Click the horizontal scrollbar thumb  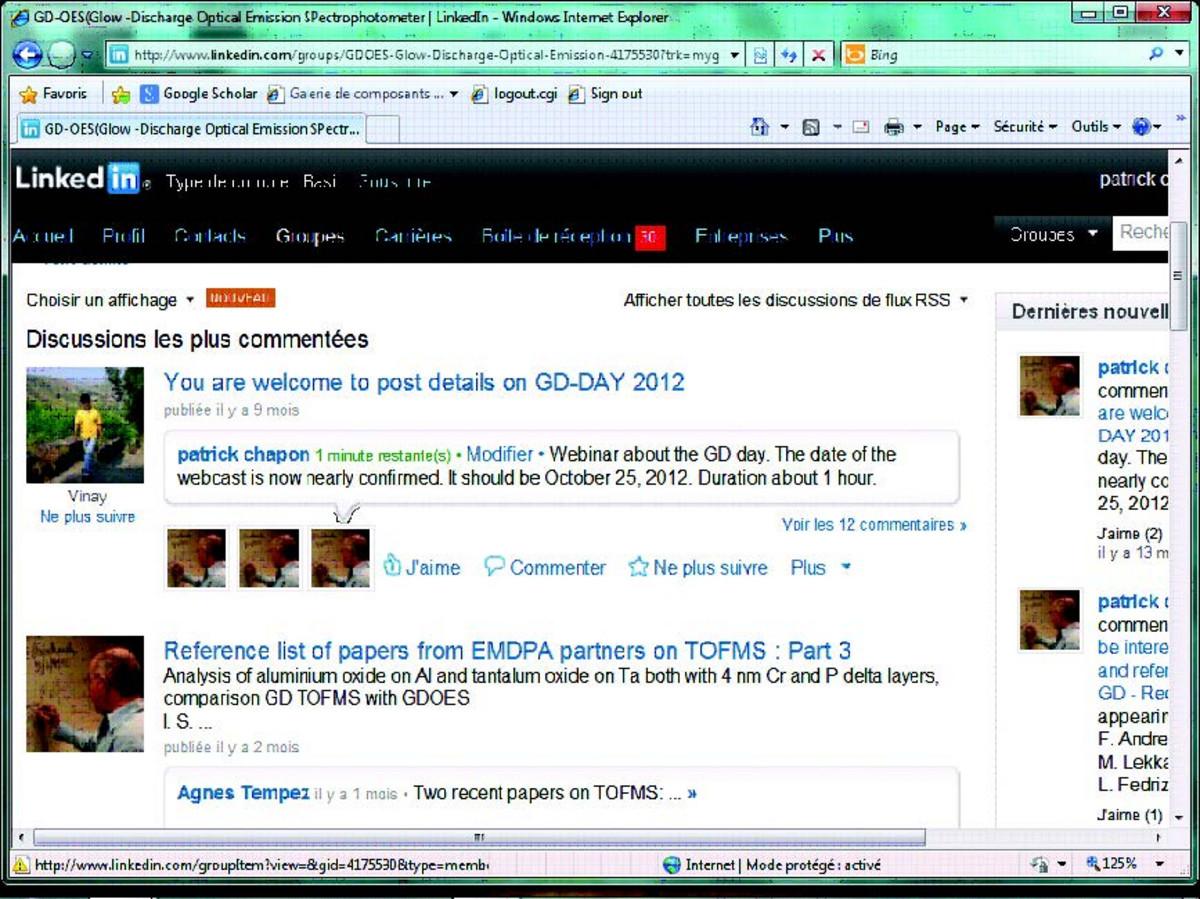[x=479, y=837]
